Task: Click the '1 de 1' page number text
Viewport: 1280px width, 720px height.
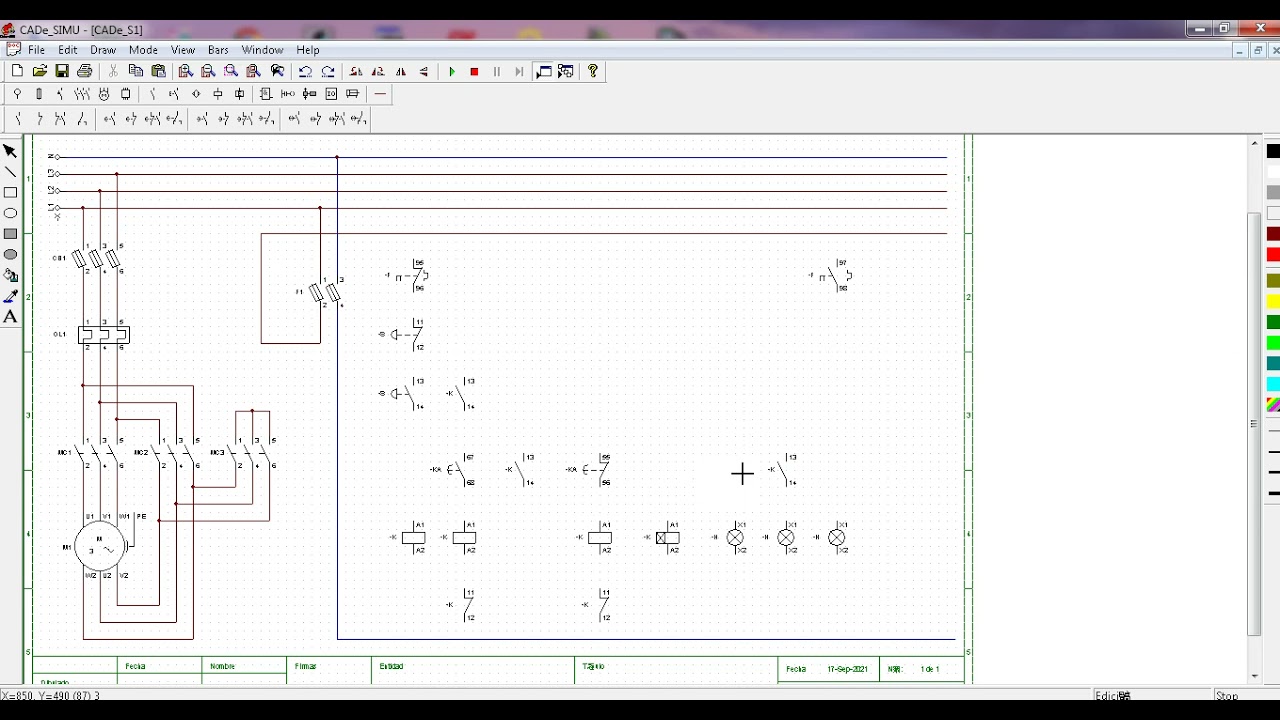Action: 930,669
